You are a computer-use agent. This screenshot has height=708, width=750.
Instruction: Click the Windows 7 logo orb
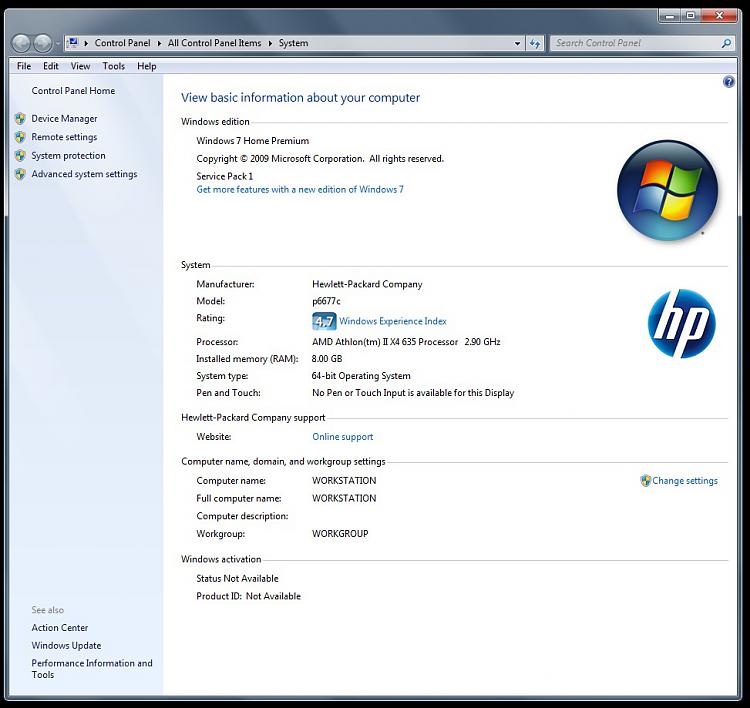tap(667, 190)
